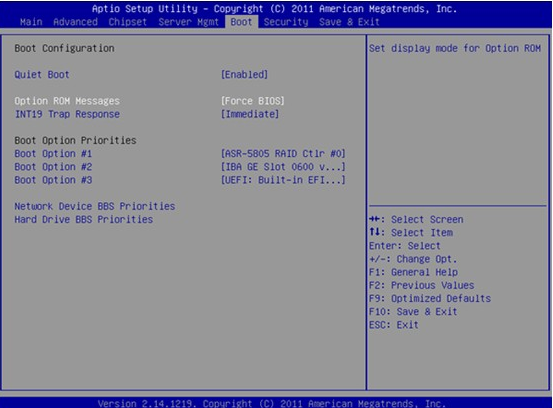Open the Security tab
553x408 pixels.
click(286, 22)
